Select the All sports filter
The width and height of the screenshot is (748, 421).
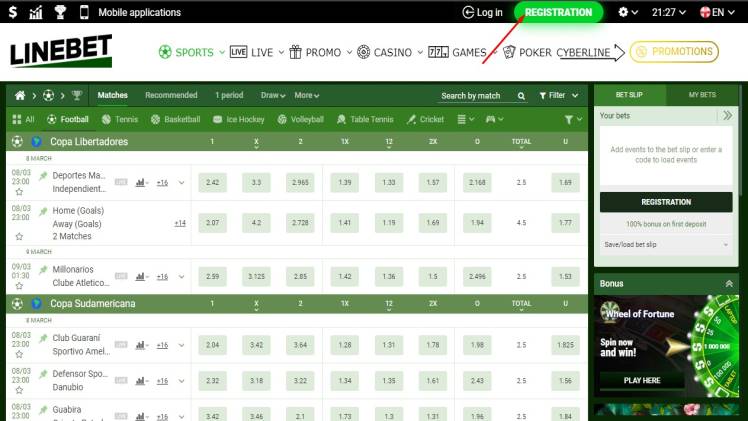pyautogui.click(x=23, y=119)
